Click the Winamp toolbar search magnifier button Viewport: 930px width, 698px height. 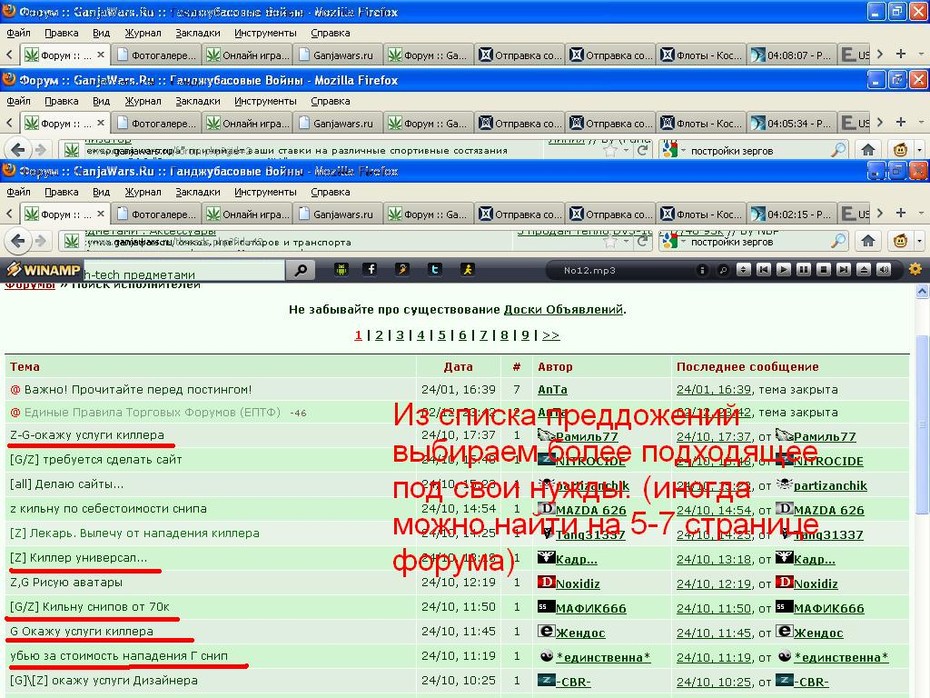tap(301, 270)
